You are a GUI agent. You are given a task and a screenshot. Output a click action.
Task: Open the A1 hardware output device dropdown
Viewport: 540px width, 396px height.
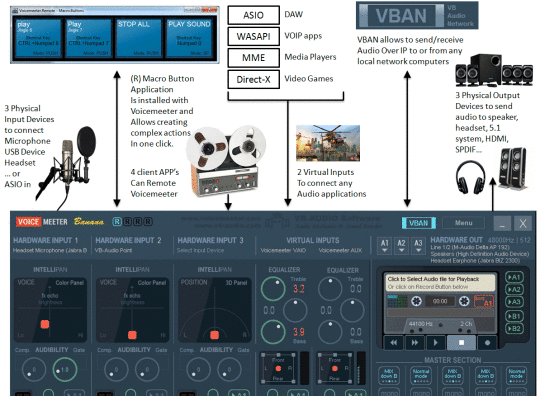click(x=385, y=246)
